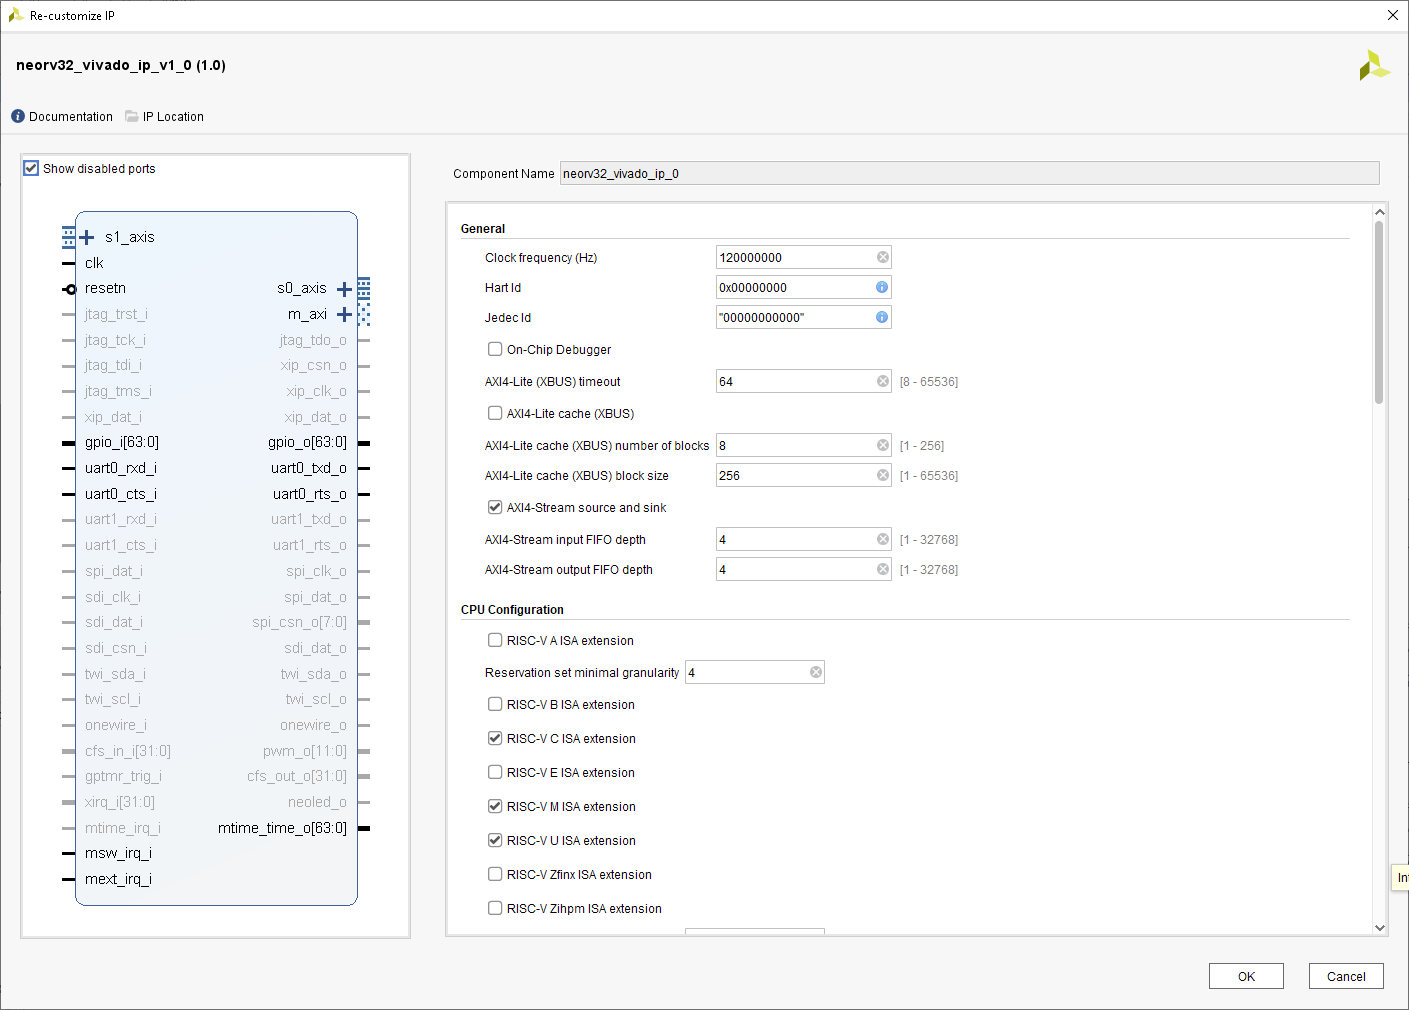The image size is (1409, 1010).
Task: Select the mtime_time_o[63:0] port label
Action: (282, 828)
